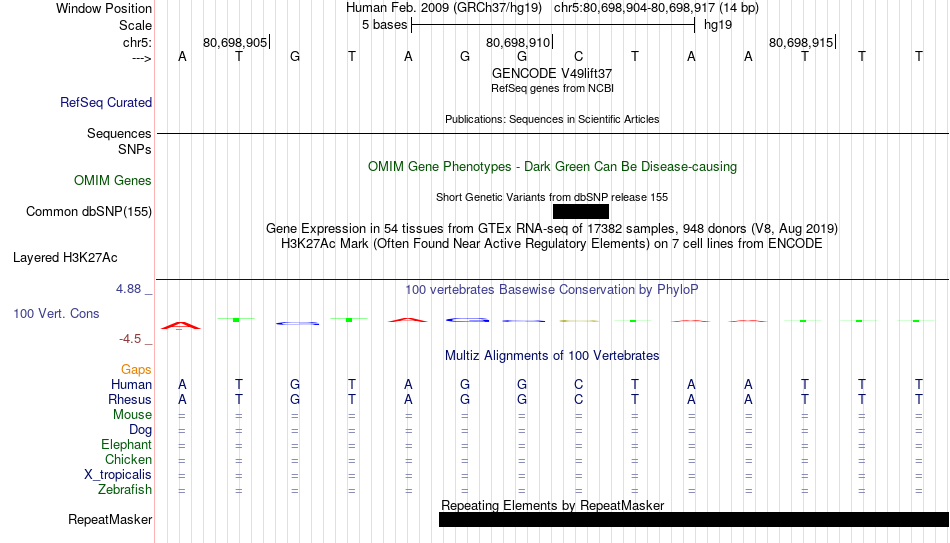Click the C base in reference sequence row
950x543 pixels.
(579, 56)
